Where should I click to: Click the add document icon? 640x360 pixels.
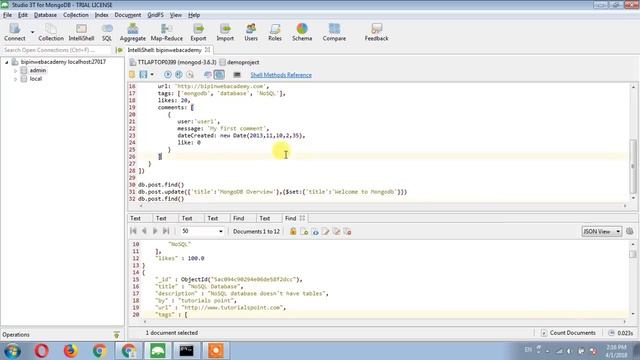tap(304, 231)
